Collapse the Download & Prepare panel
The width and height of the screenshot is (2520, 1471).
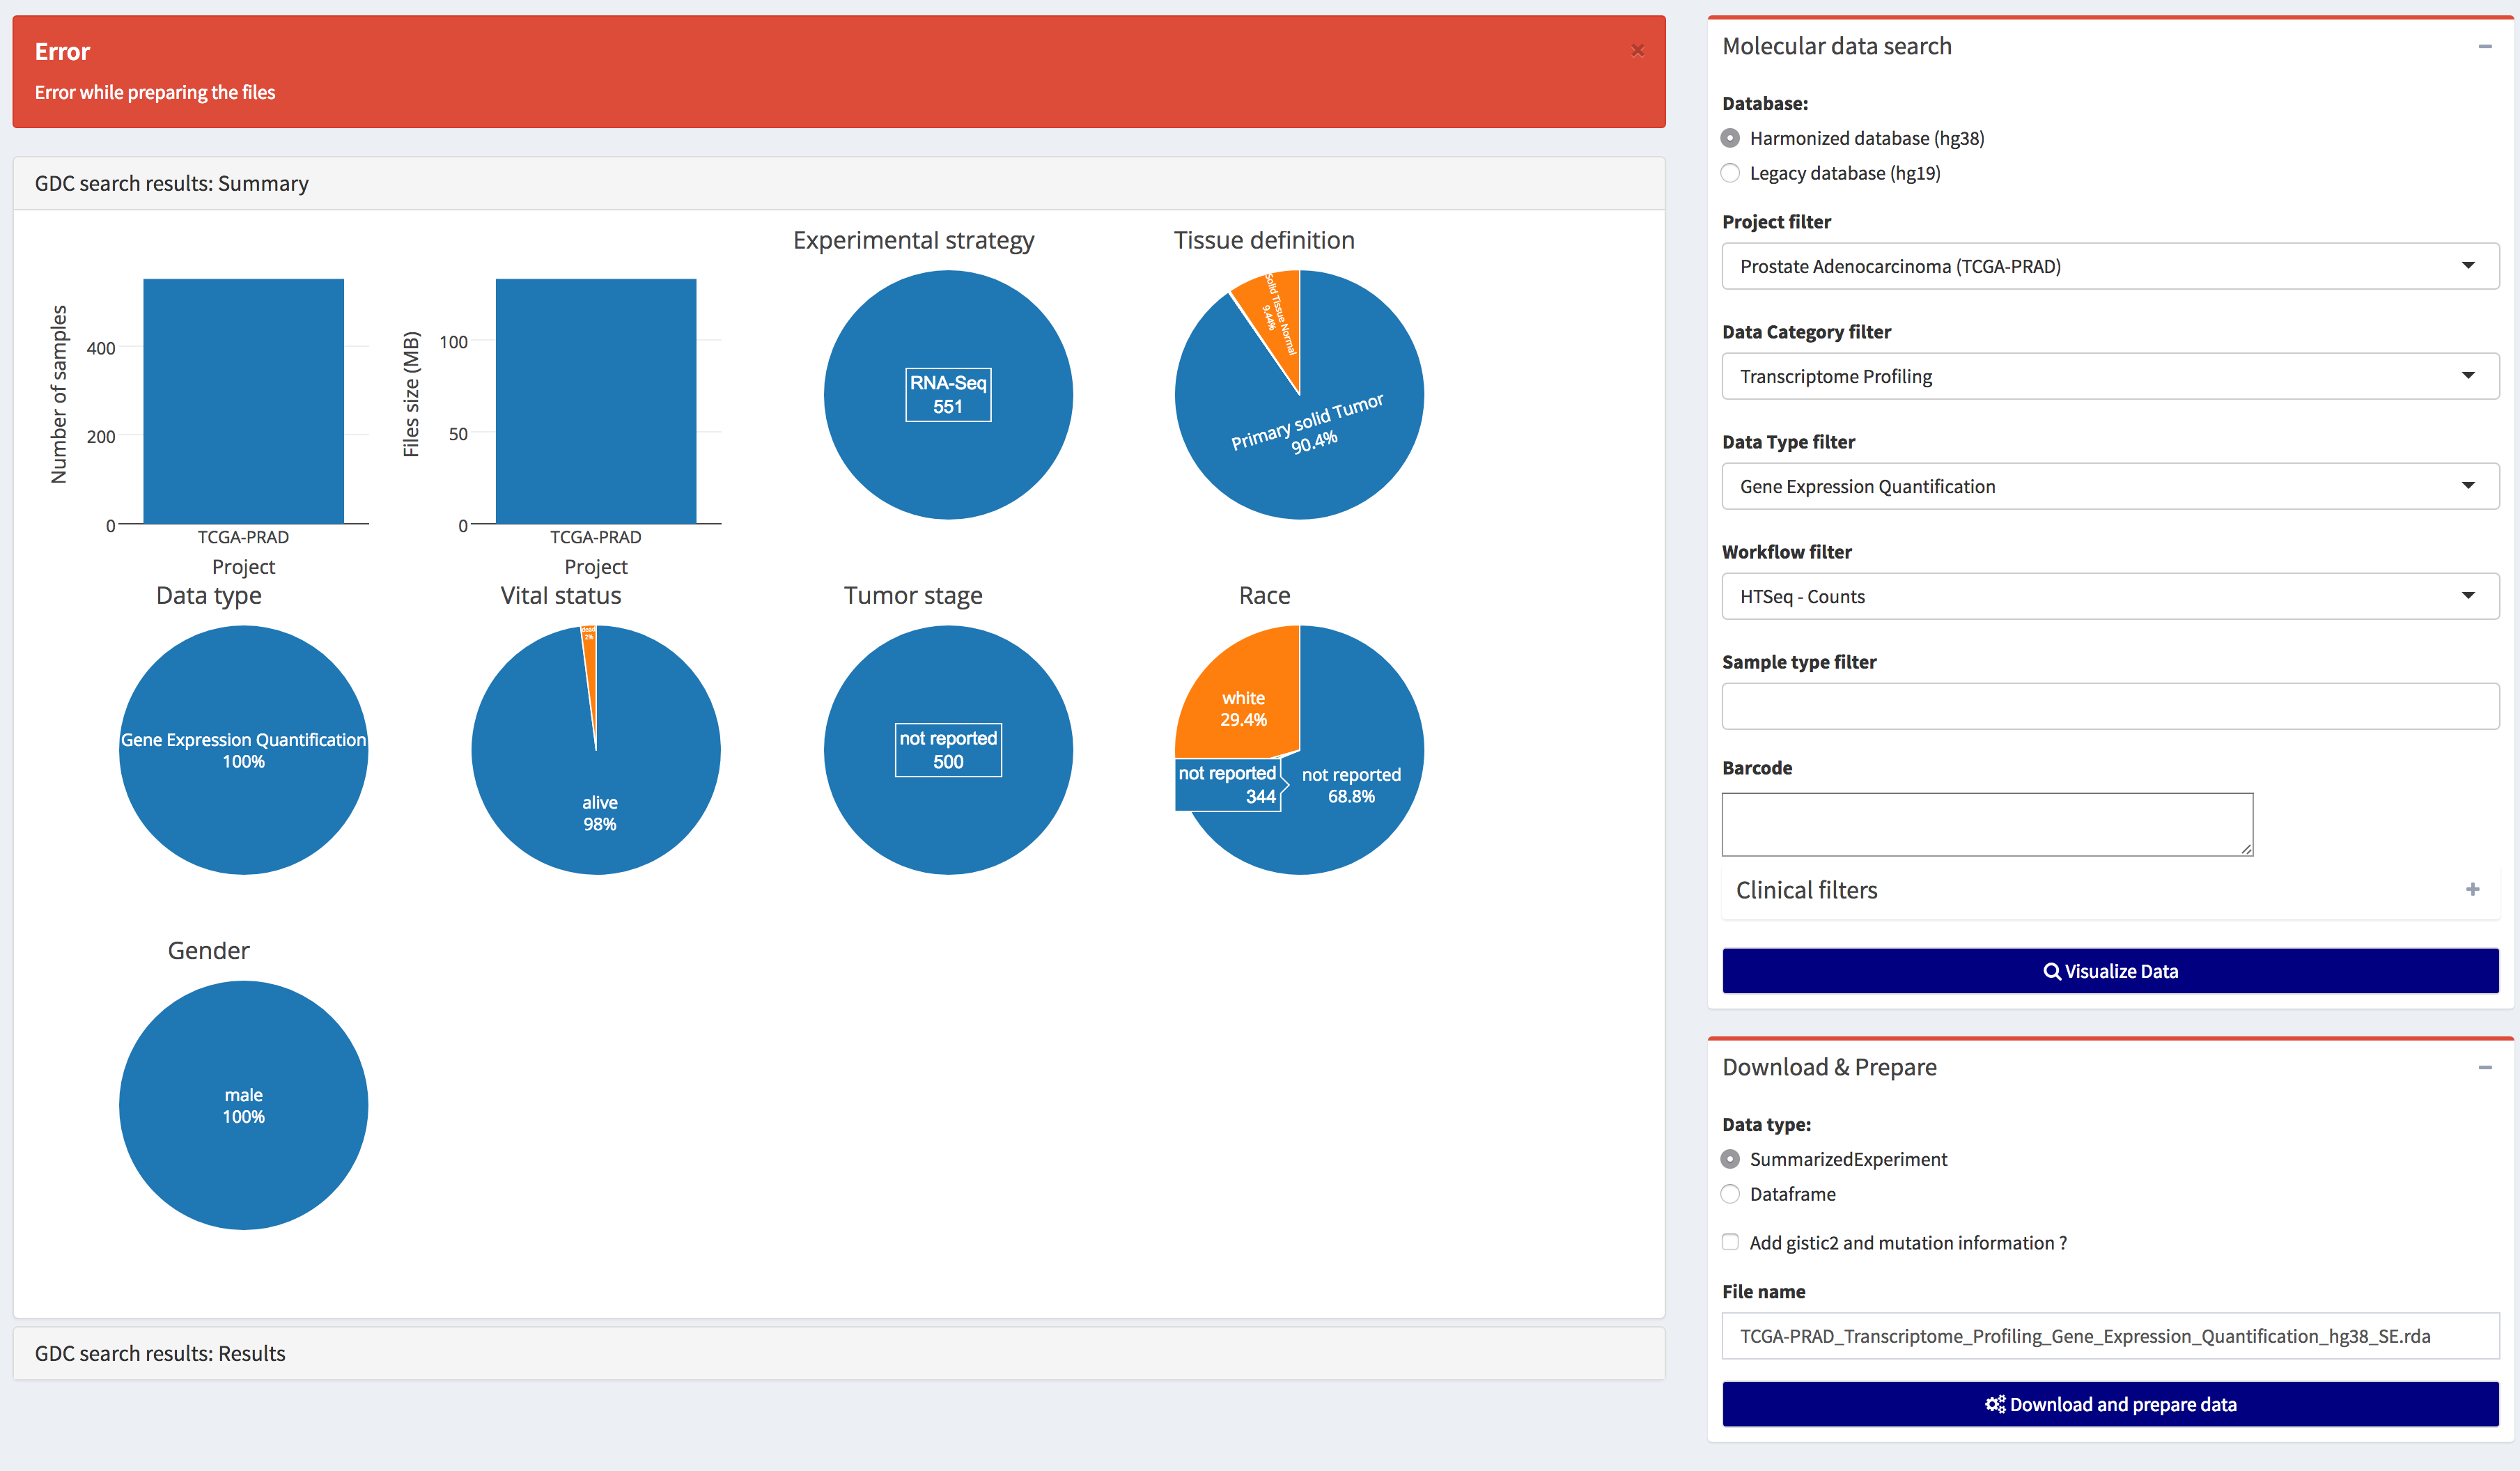(2487, 1067)
